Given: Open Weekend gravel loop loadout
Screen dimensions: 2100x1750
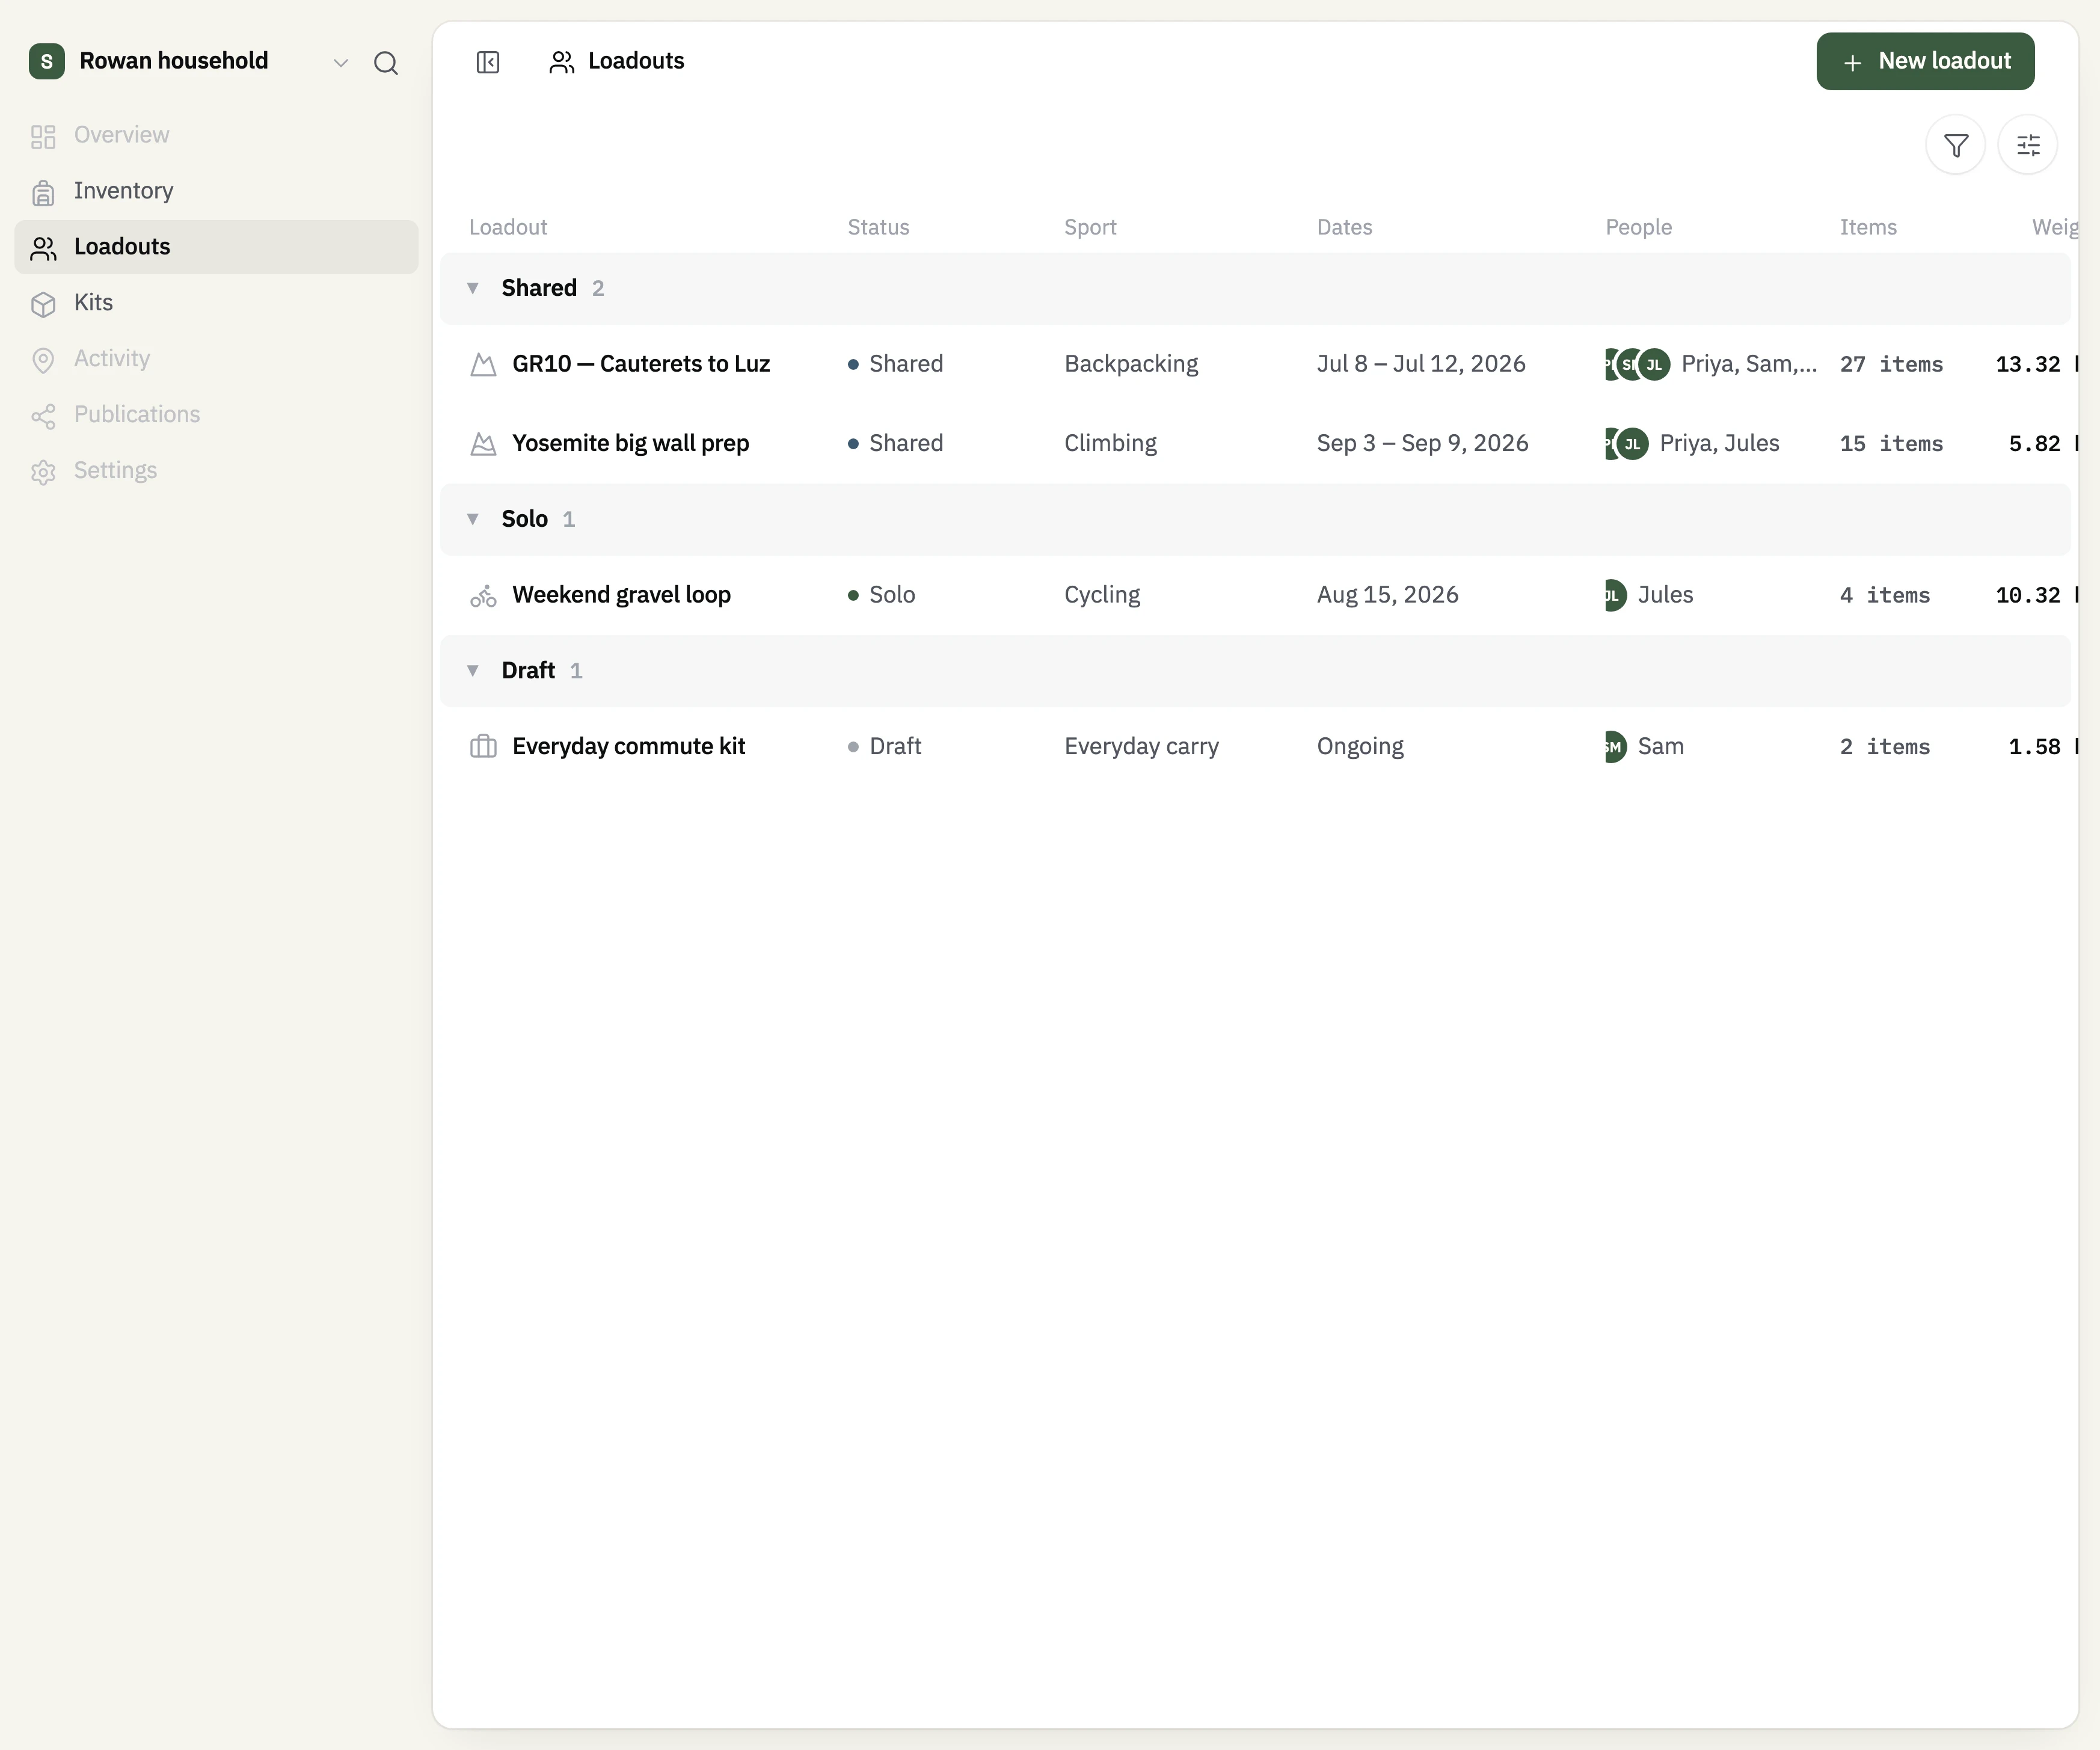Looking at the screenshot, I should coord(621,595).
